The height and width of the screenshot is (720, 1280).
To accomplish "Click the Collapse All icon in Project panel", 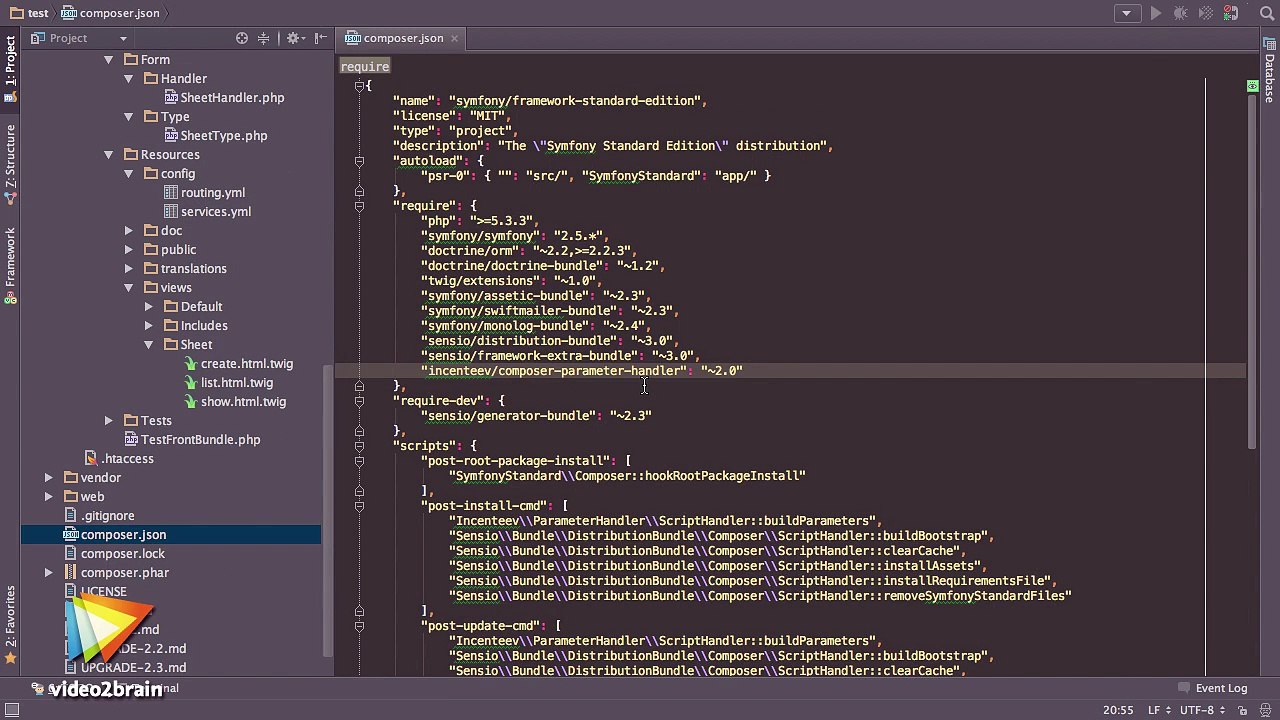I will click(x=264, y=38).
